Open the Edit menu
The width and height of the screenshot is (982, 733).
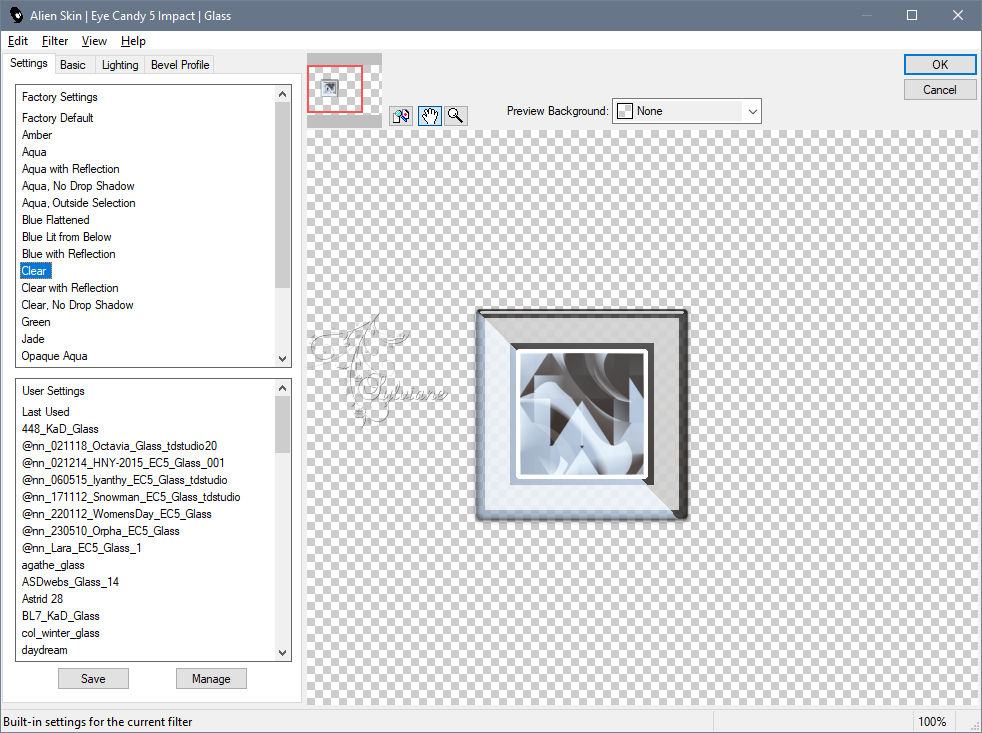[x=18, y=41]
